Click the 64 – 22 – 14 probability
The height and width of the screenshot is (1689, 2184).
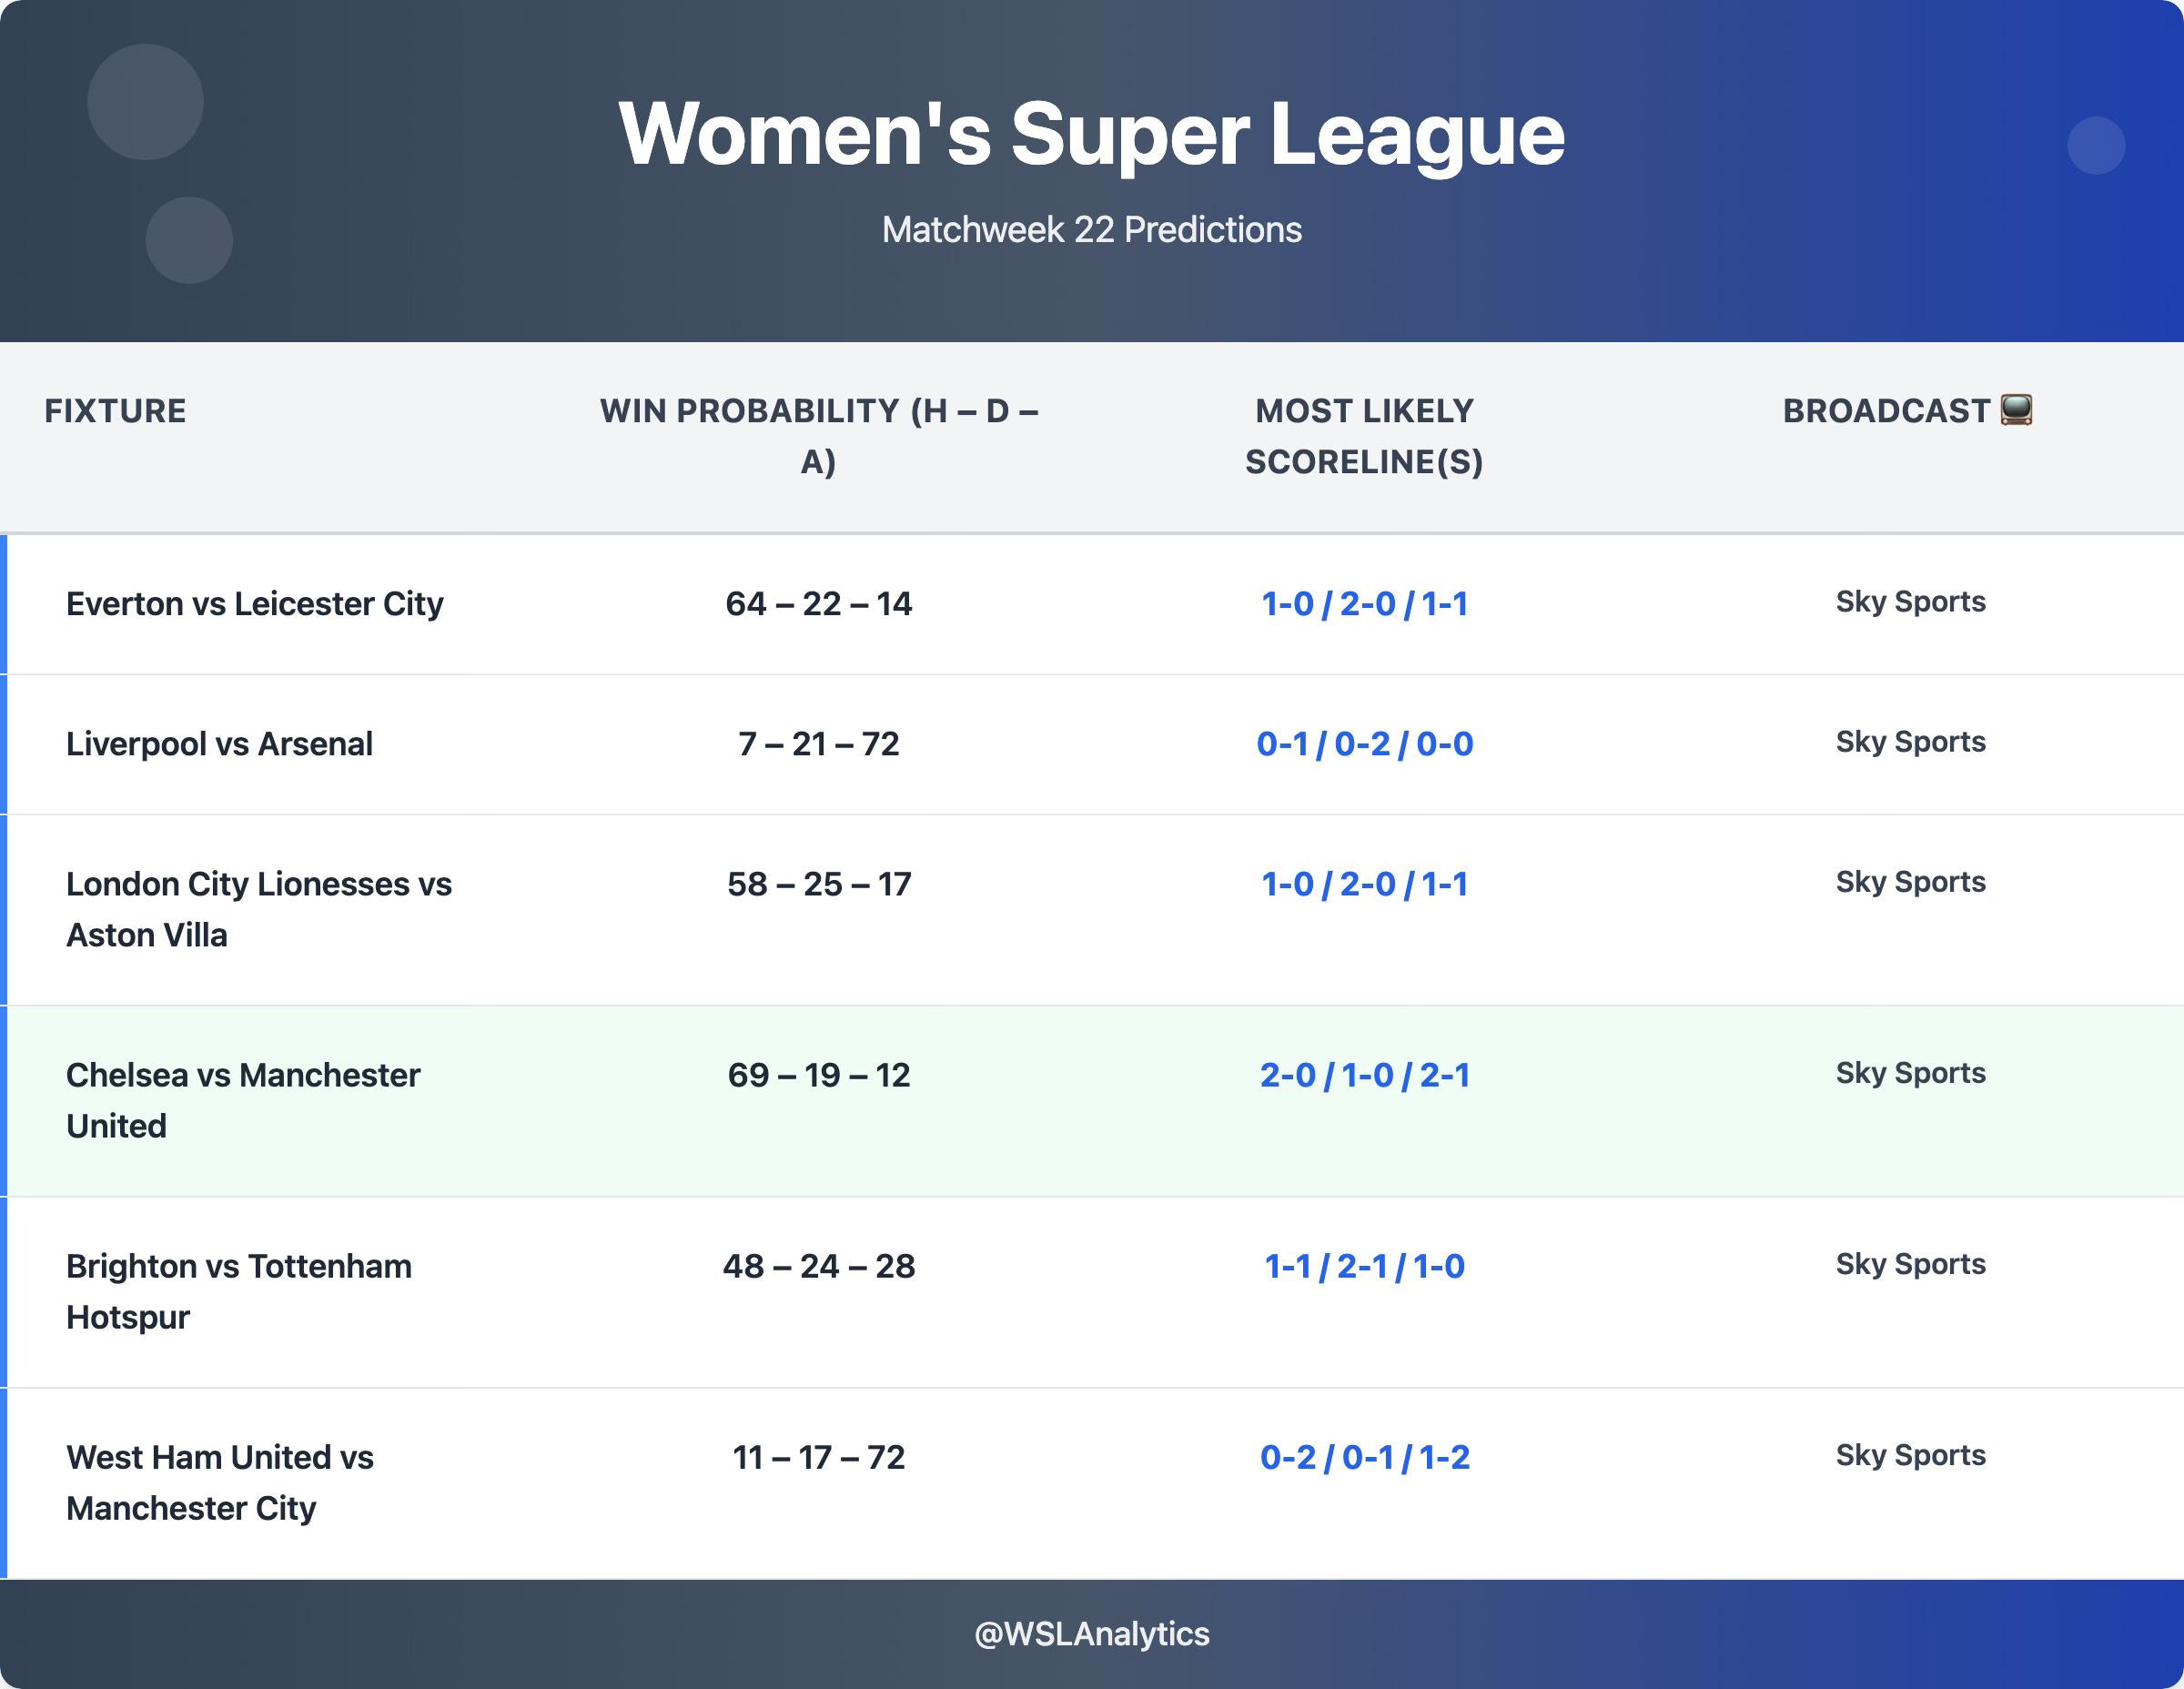[819, 604]
